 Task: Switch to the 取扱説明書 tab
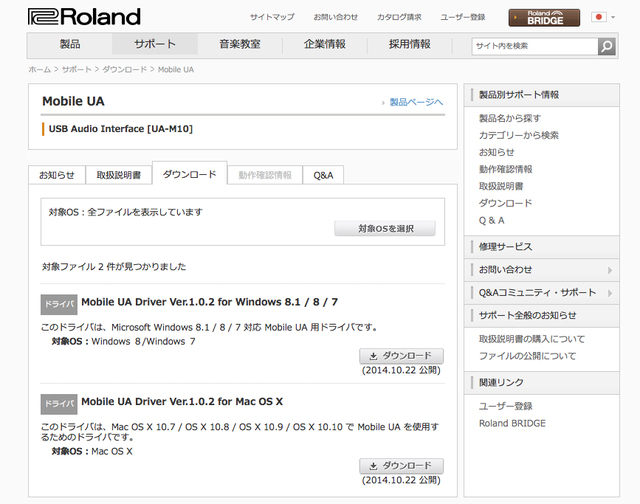(118, 175)
